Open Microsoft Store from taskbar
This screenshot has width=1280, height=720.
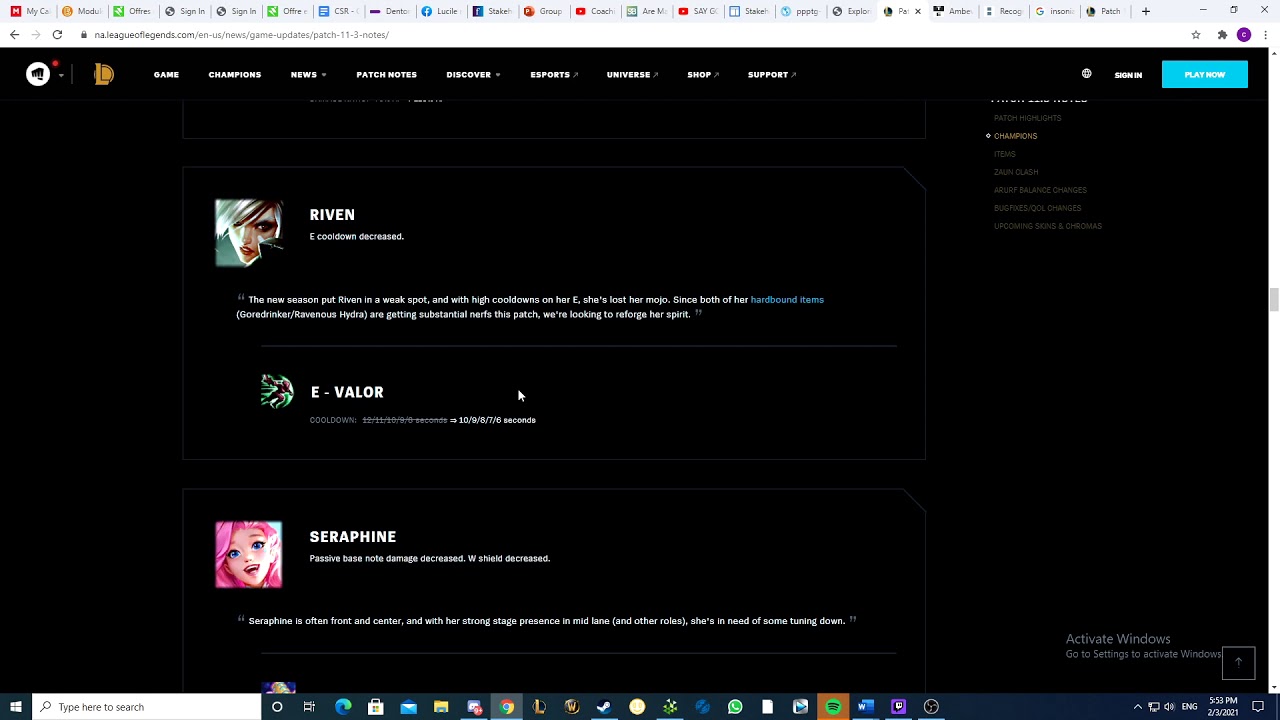[376, 707]
